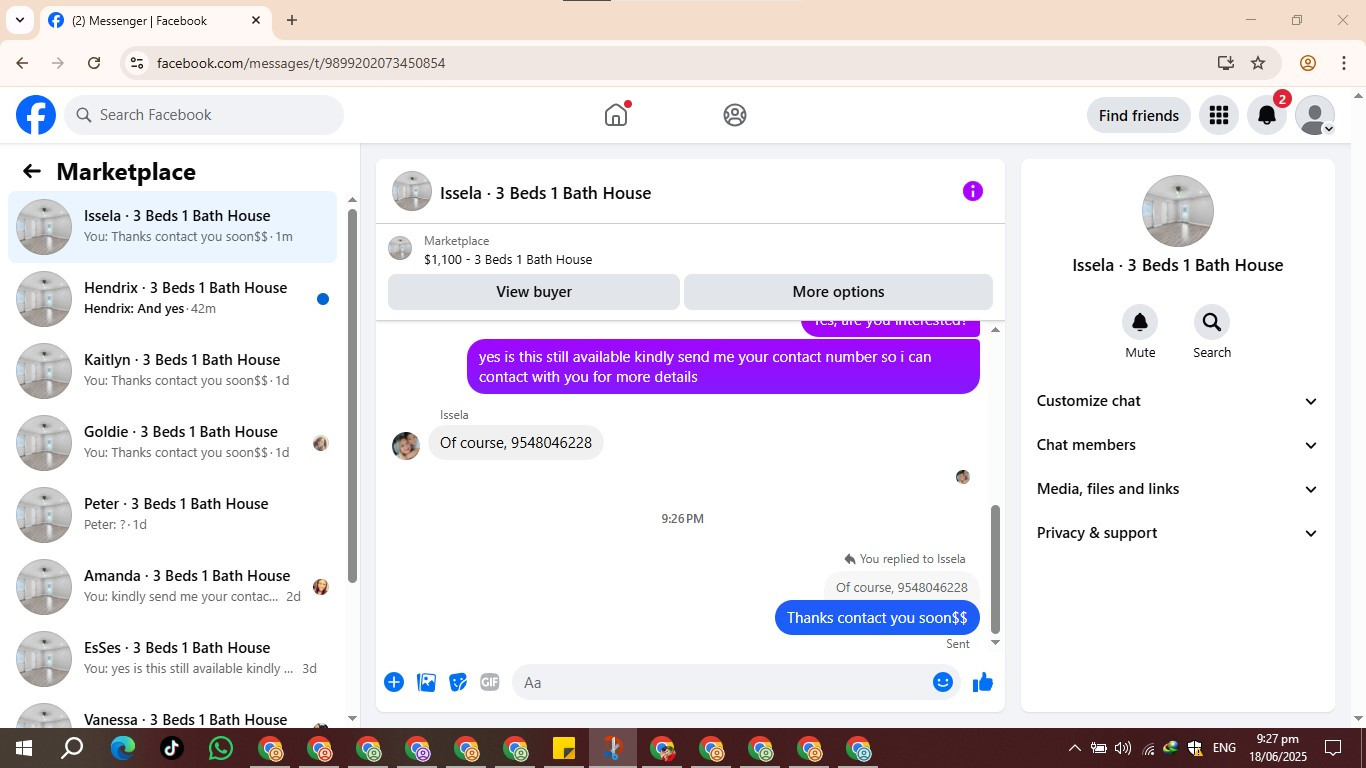
Task: Open the Peter conversation
Action: (x=173, y=515)
